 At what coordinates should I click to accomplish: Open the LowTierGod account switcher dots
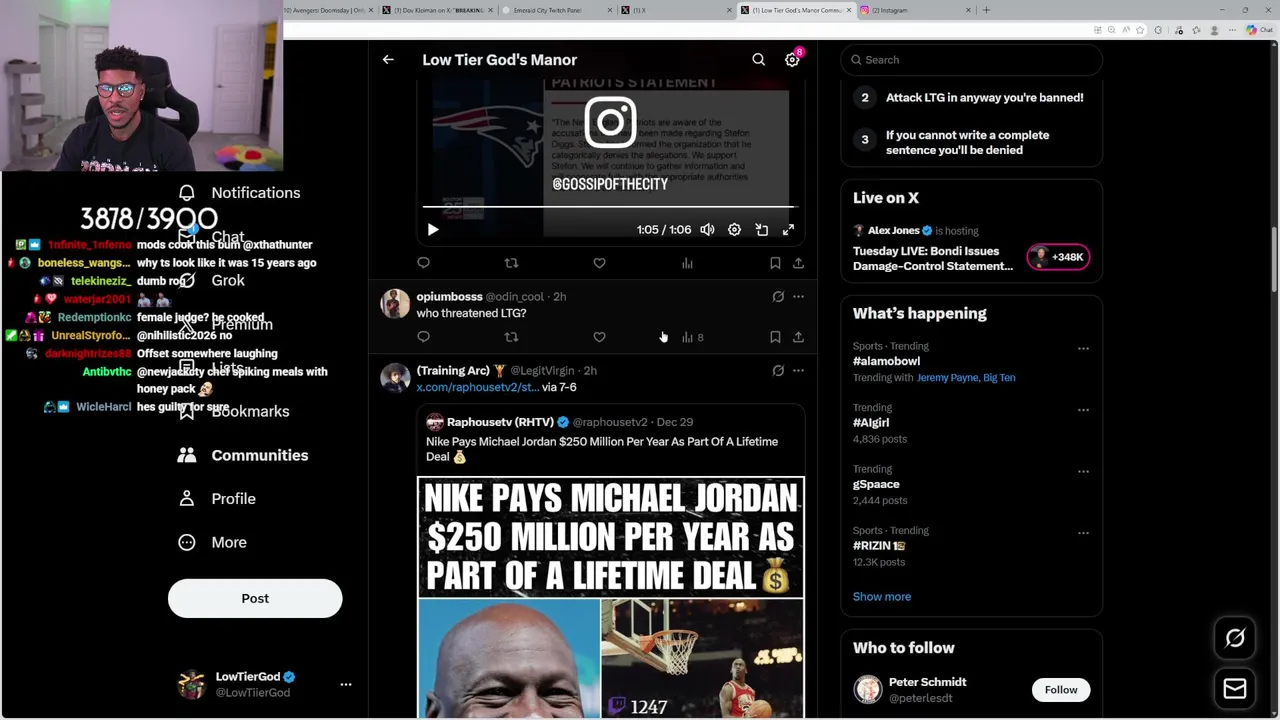pyautogui.click(x=346, y=685)
